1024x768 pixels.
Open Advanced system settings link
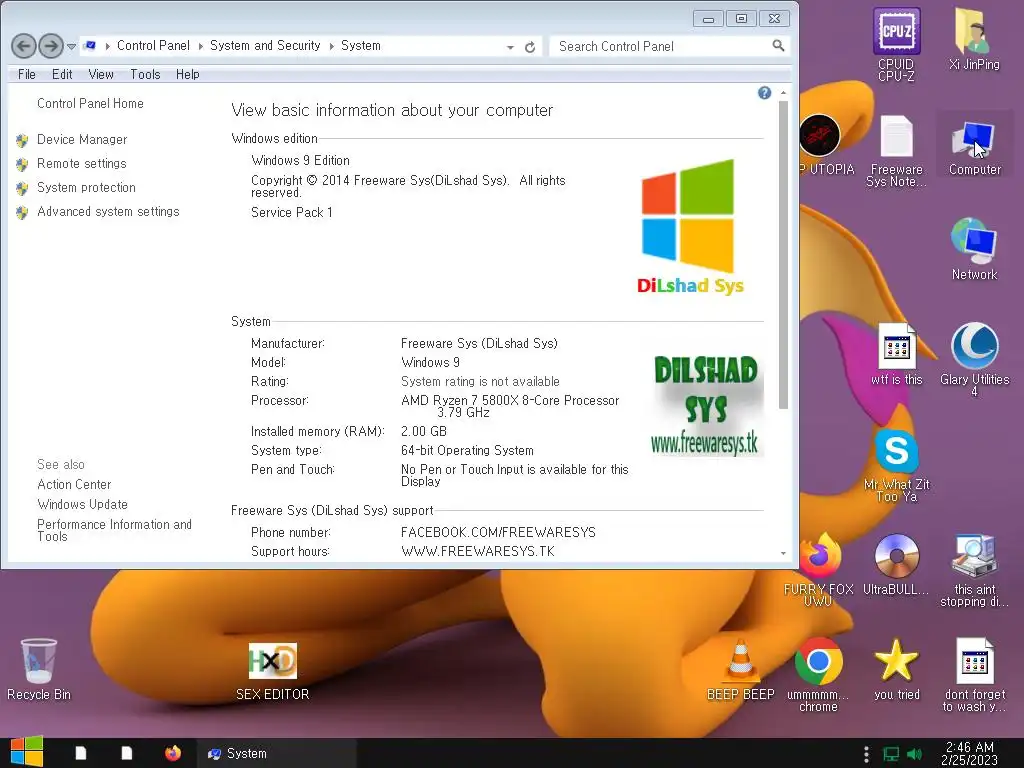pyautogui.click(x=108, y=212)
